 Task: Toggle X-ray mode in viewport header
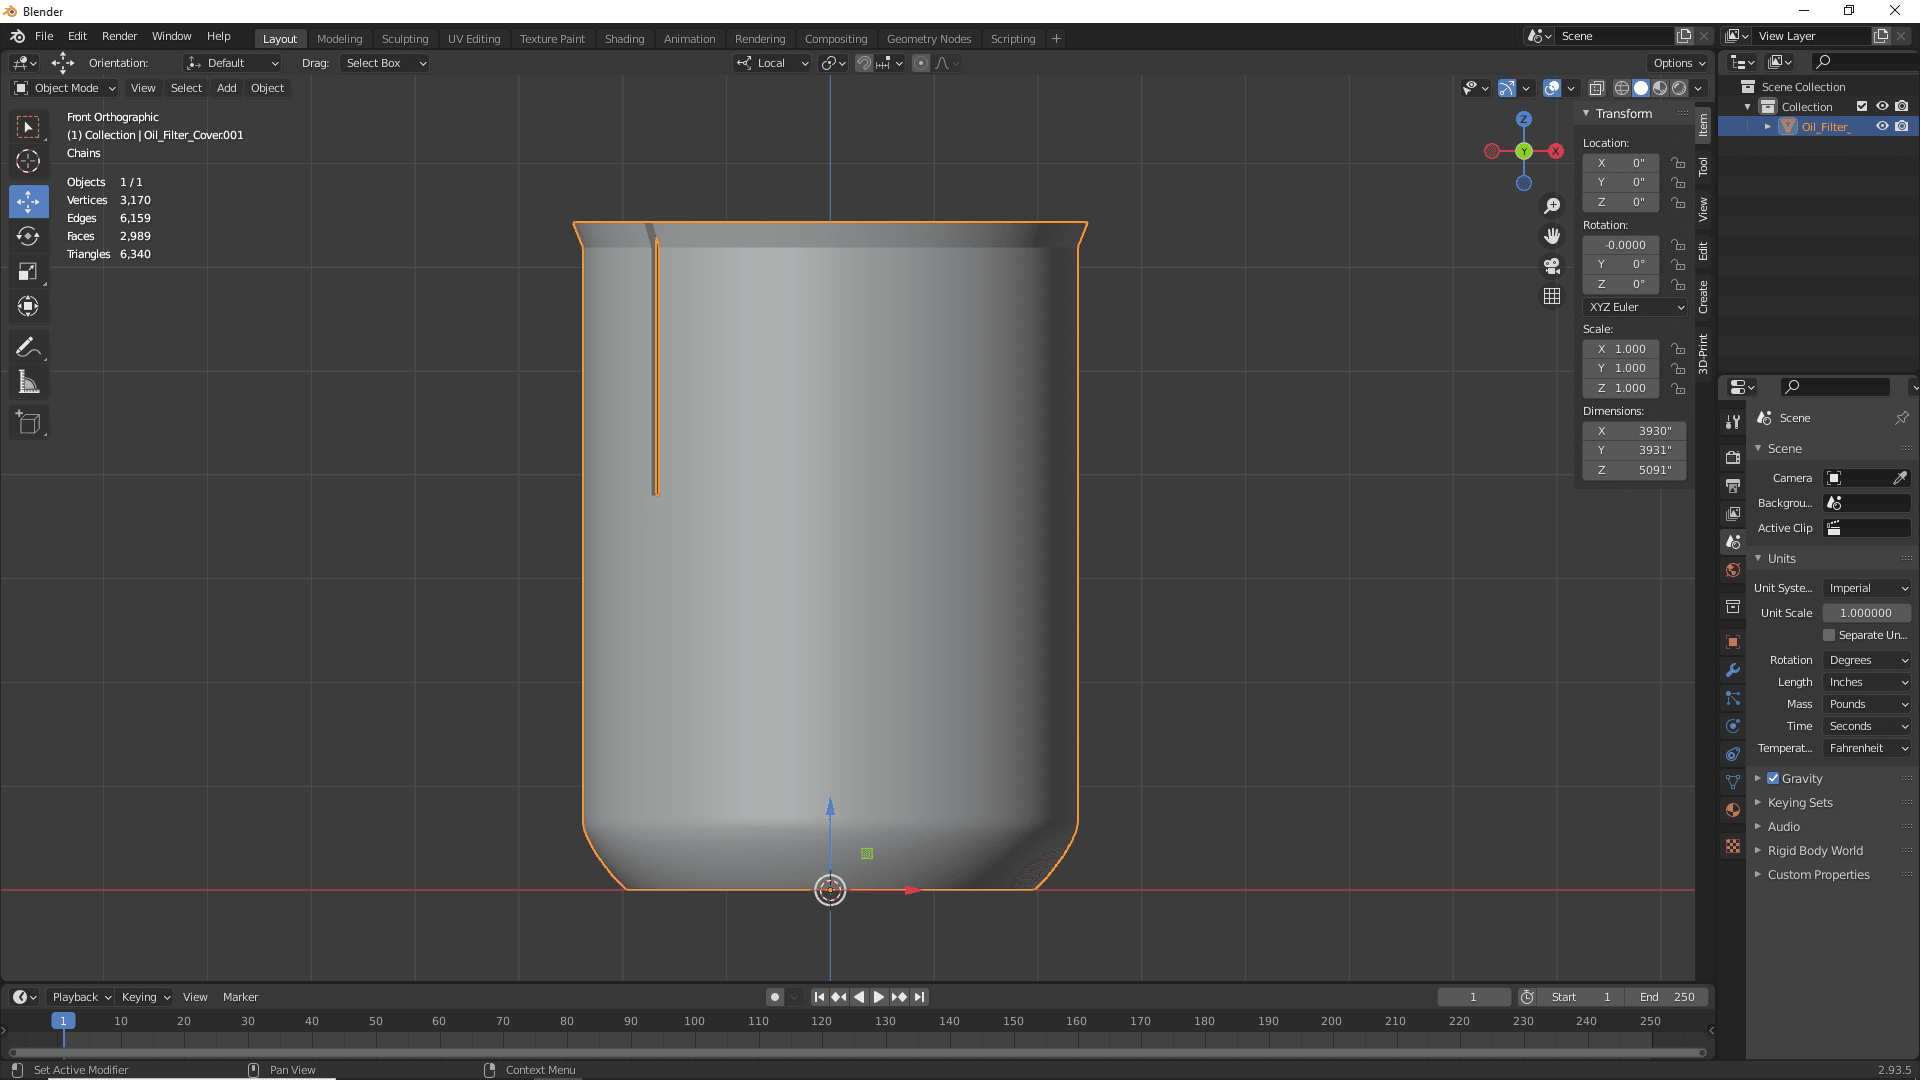1597,89
